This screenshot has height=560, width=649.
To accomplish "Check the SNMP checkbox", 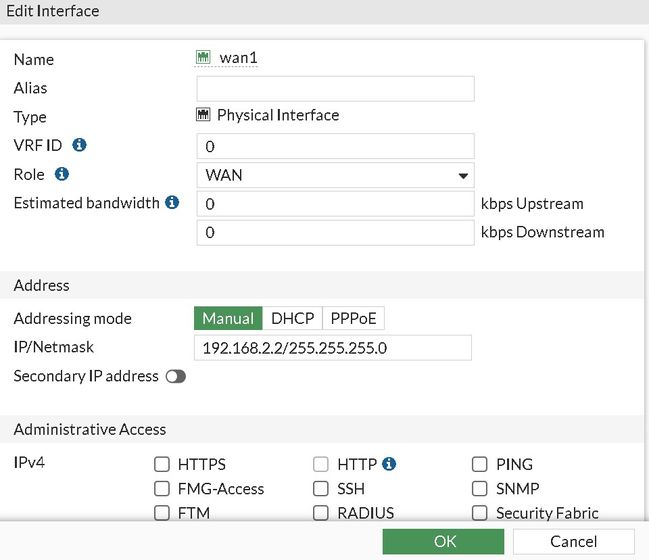I will pyautogui.click(x=479, y=489).
